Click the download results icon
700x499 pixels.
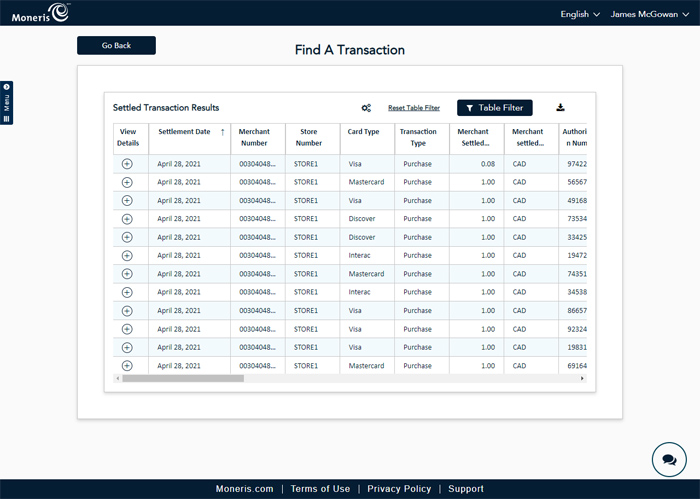click(x=561, y=108)
